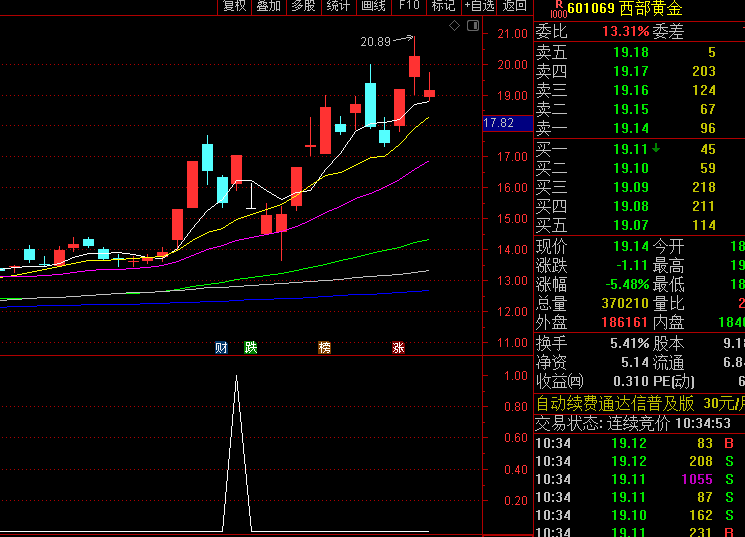Click 净资 value 5.14

[635, 362]
